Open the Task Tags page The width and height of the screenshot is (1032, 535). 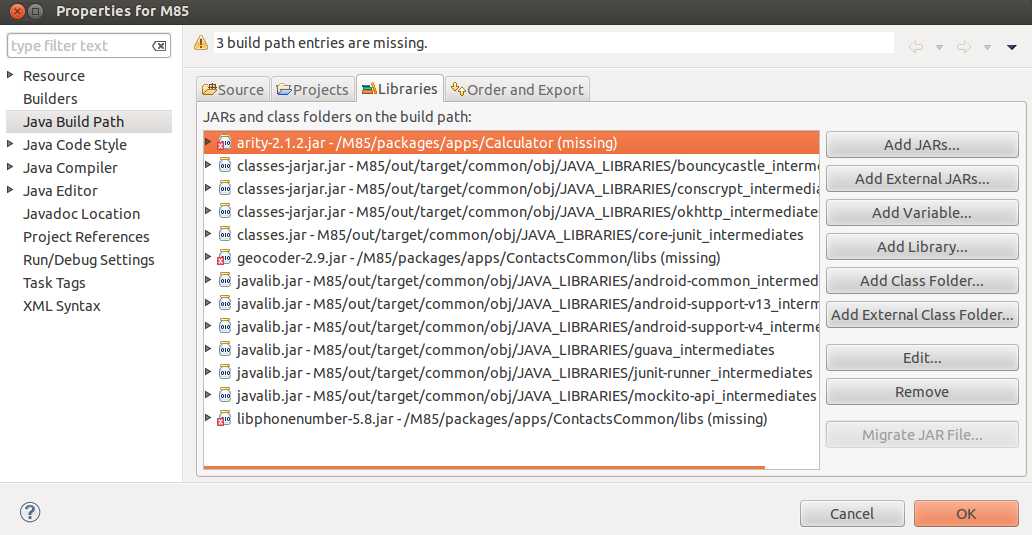(x=54, y=283)
